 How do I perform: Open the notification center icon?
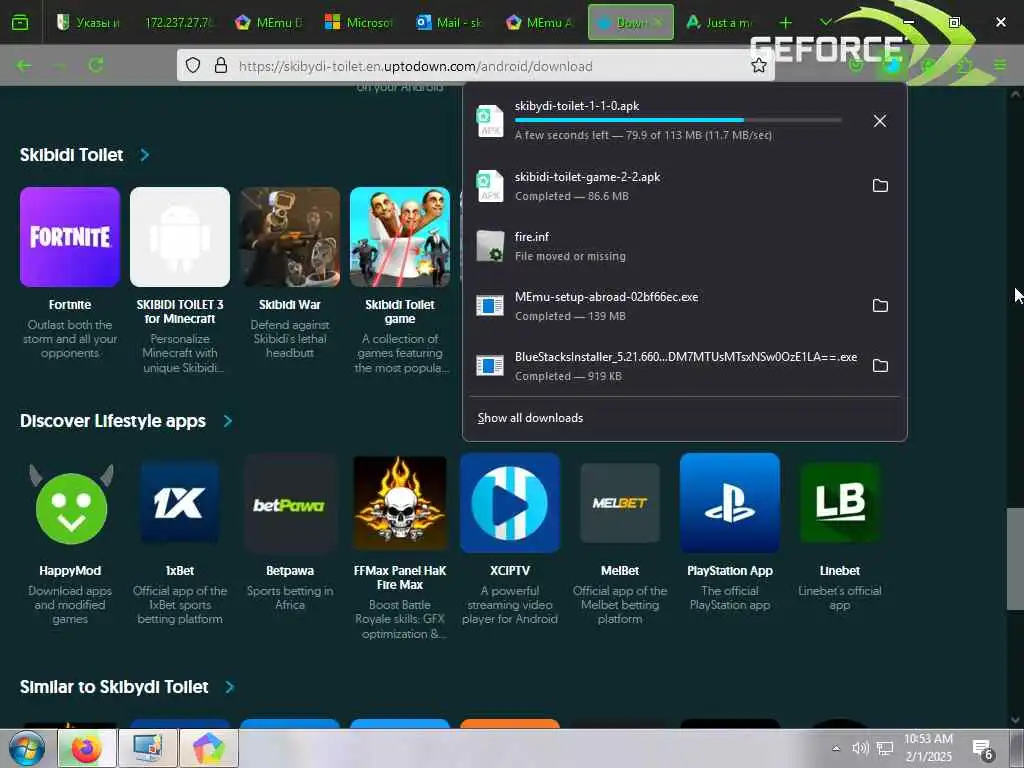click(x=982, y=749)
